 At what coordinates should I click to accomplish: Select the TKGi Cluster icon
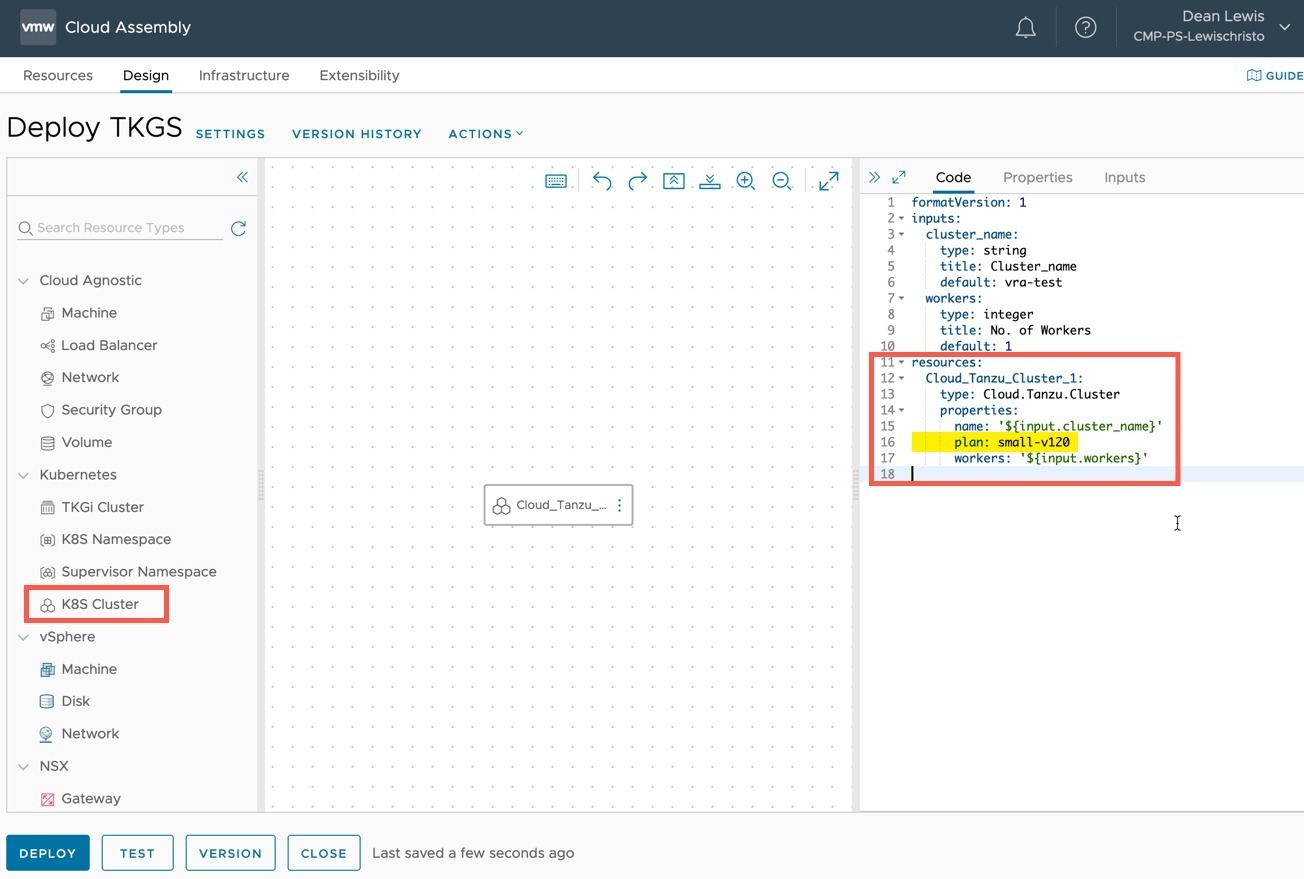[47, 508]
